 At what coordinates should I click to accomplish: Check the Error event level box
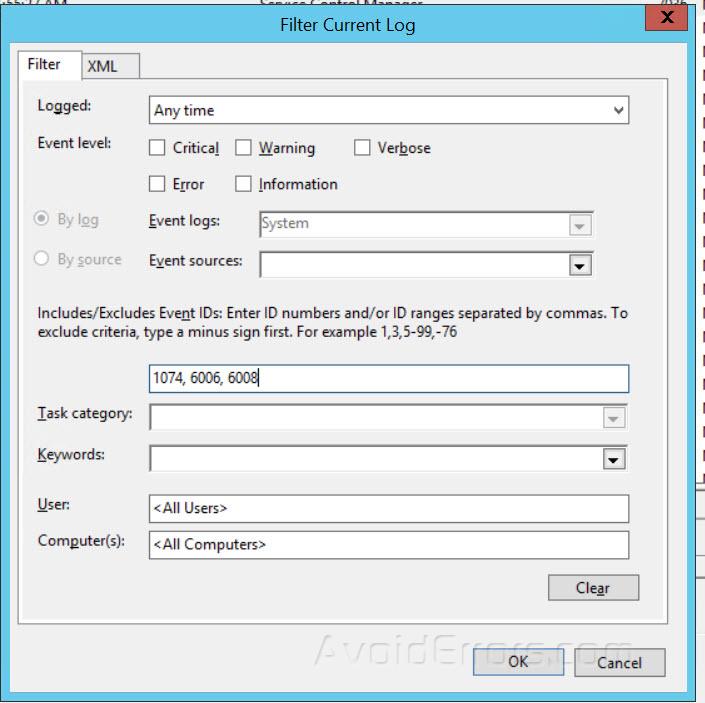pyautogui.click(x=156, y=184)
